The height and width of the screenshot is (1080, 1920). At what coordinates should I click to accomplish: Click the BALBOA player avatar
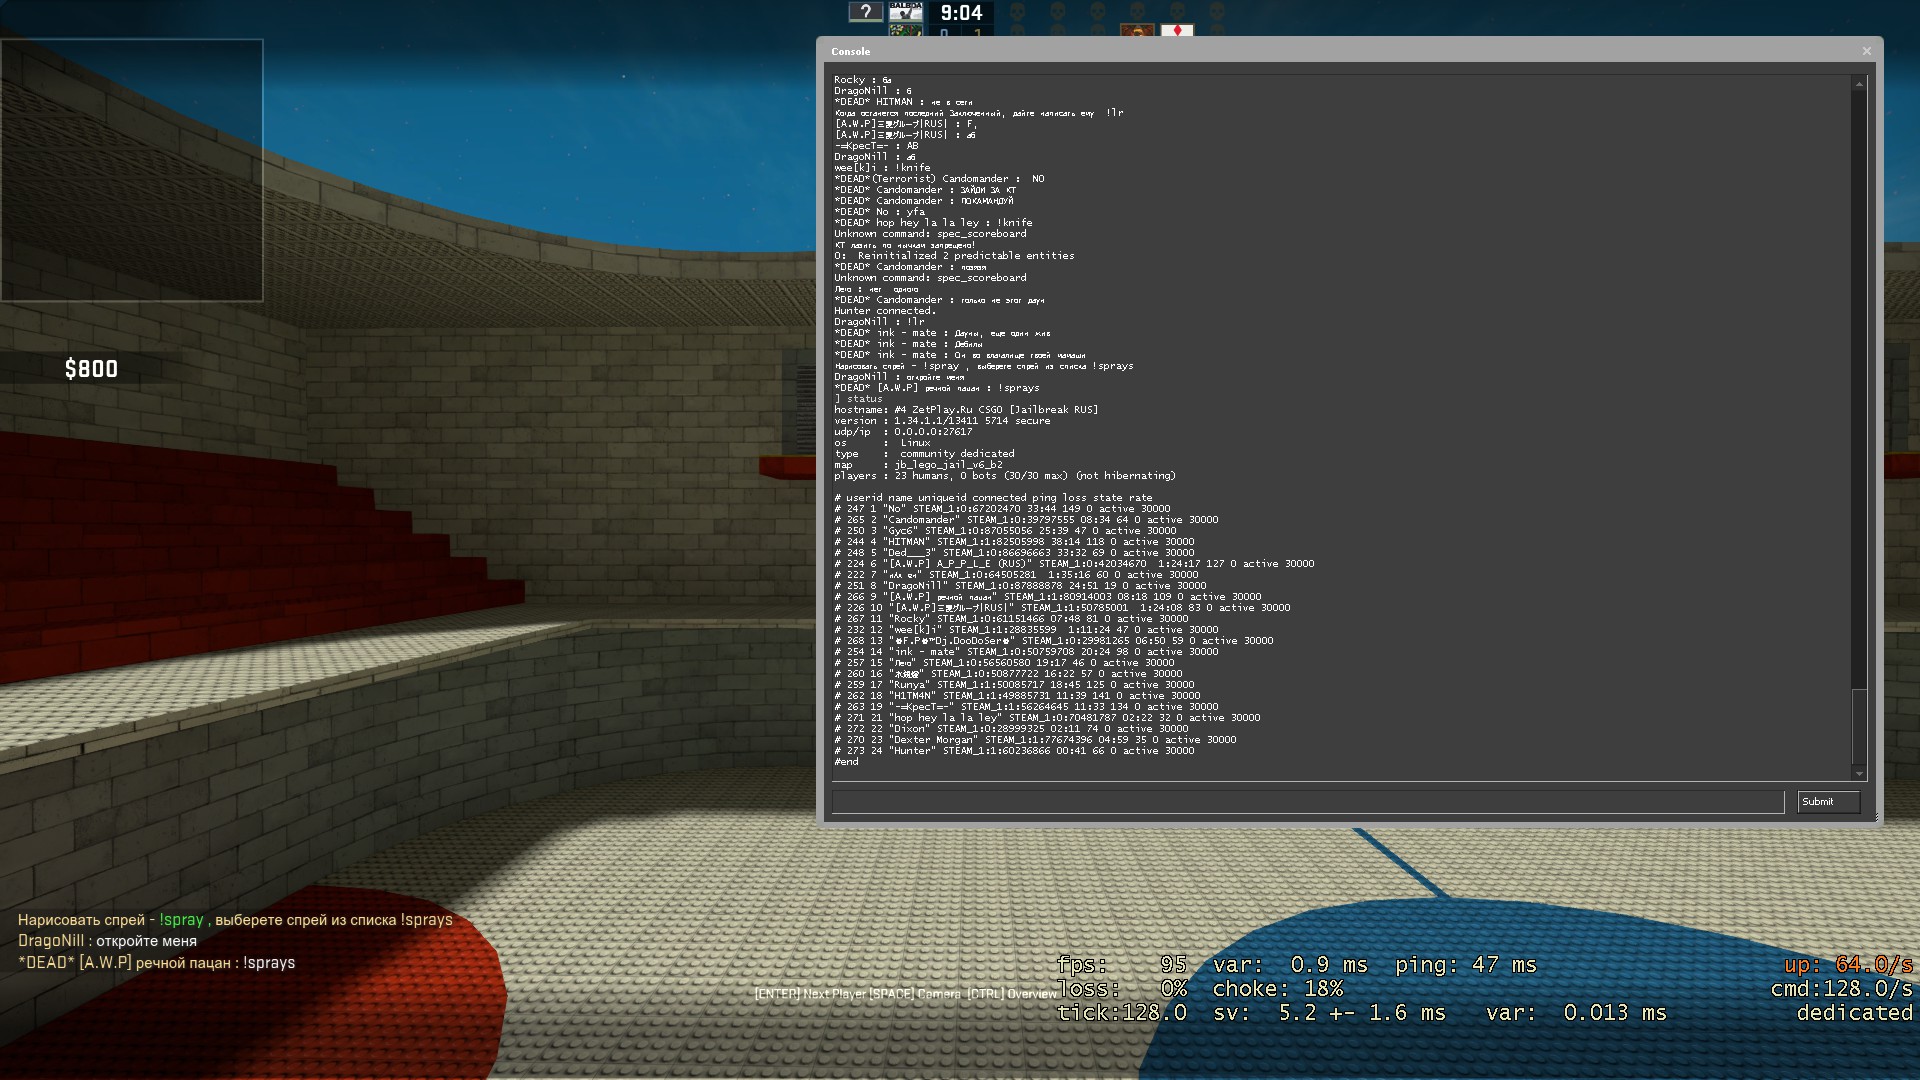tap(906, 12)
